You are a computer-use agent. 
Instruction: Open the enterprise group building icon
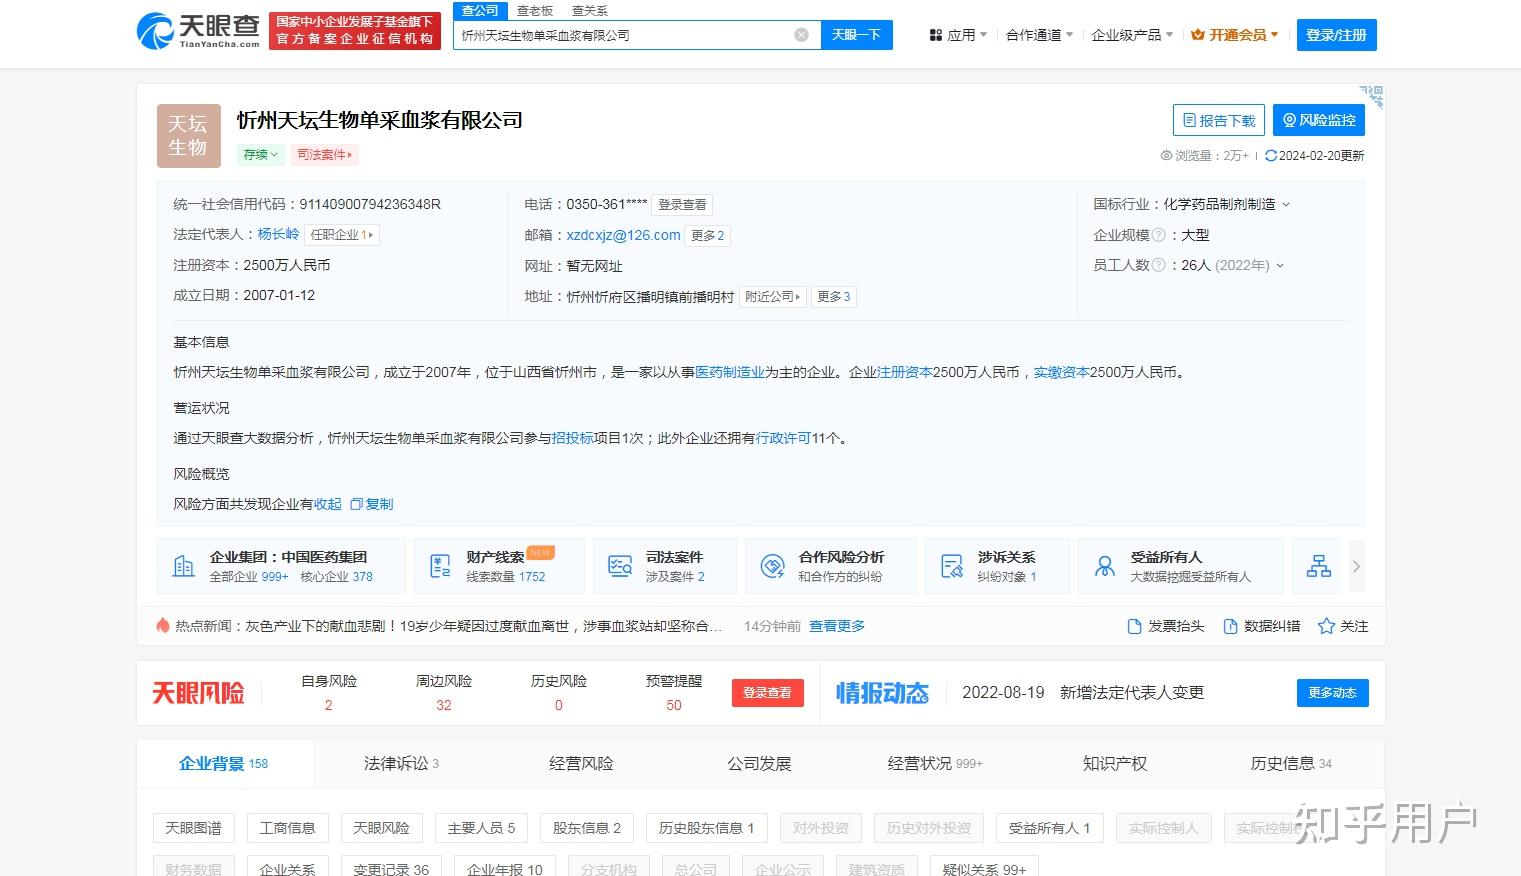tap(184, 566)
